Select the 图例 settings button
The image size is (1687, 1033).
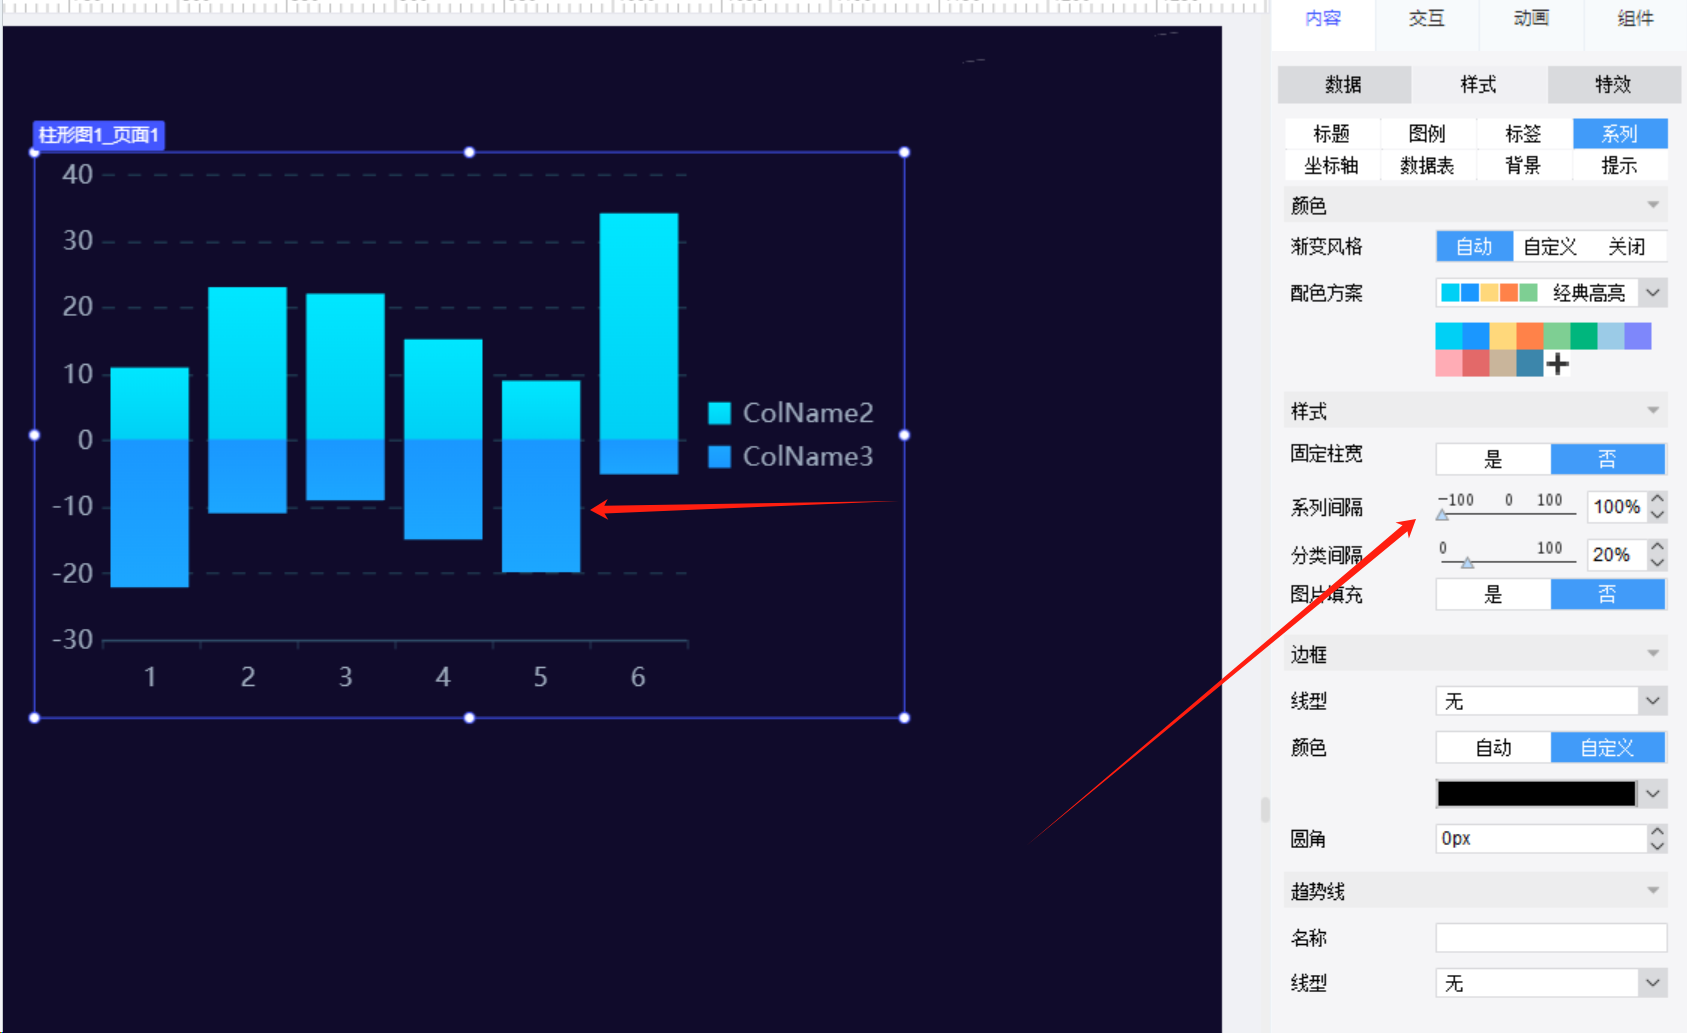(1427, 133)
